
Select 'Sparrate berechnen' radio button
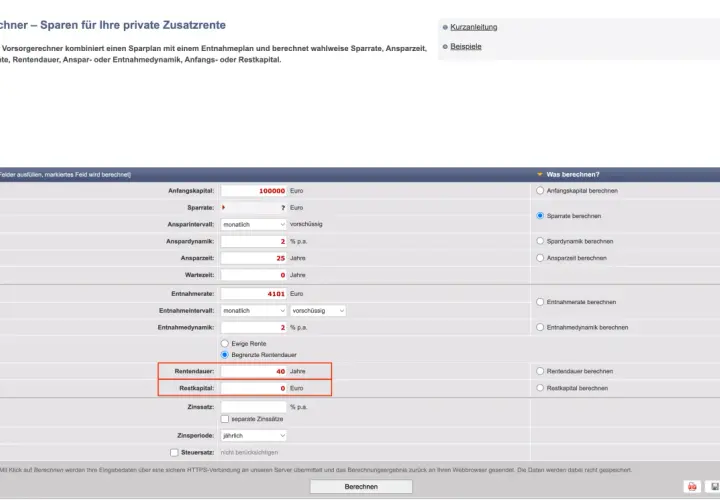[x=540, y=216]
